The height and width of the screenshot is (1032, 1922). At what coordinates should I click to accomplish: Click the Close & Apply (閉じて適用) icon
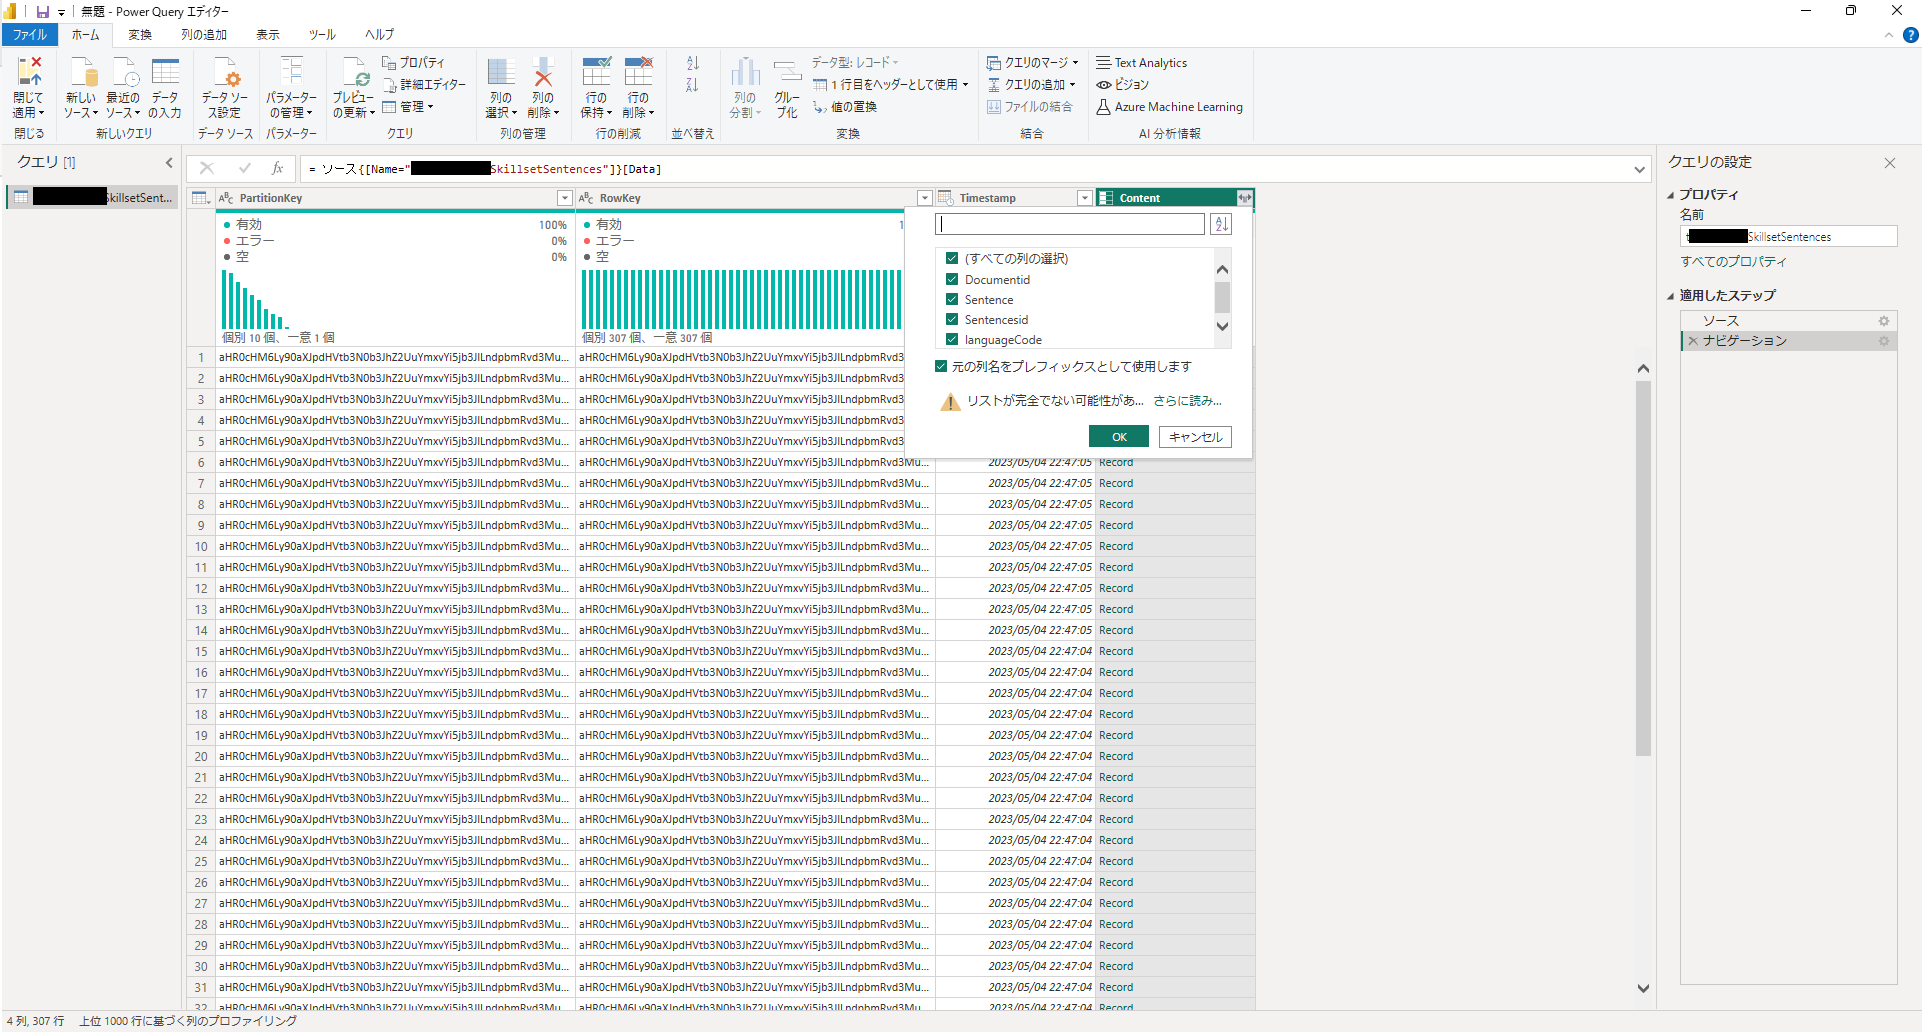tap(29, 72)
